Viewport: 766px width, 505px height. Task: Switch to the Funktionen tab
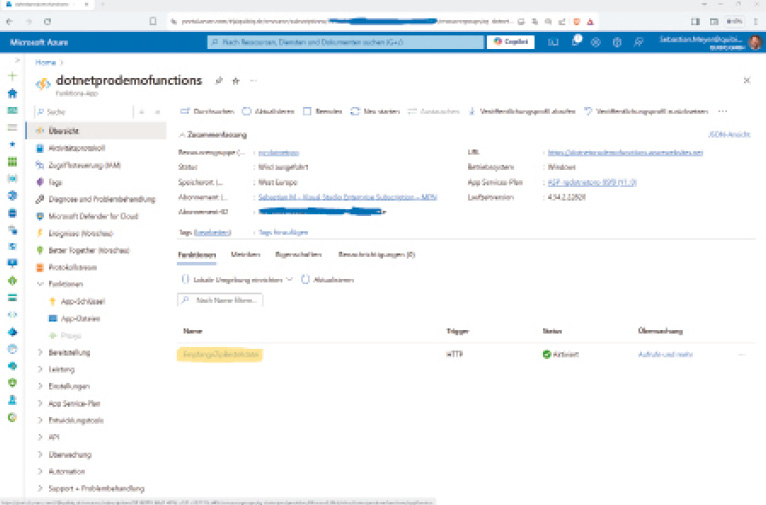coord(197,255)
